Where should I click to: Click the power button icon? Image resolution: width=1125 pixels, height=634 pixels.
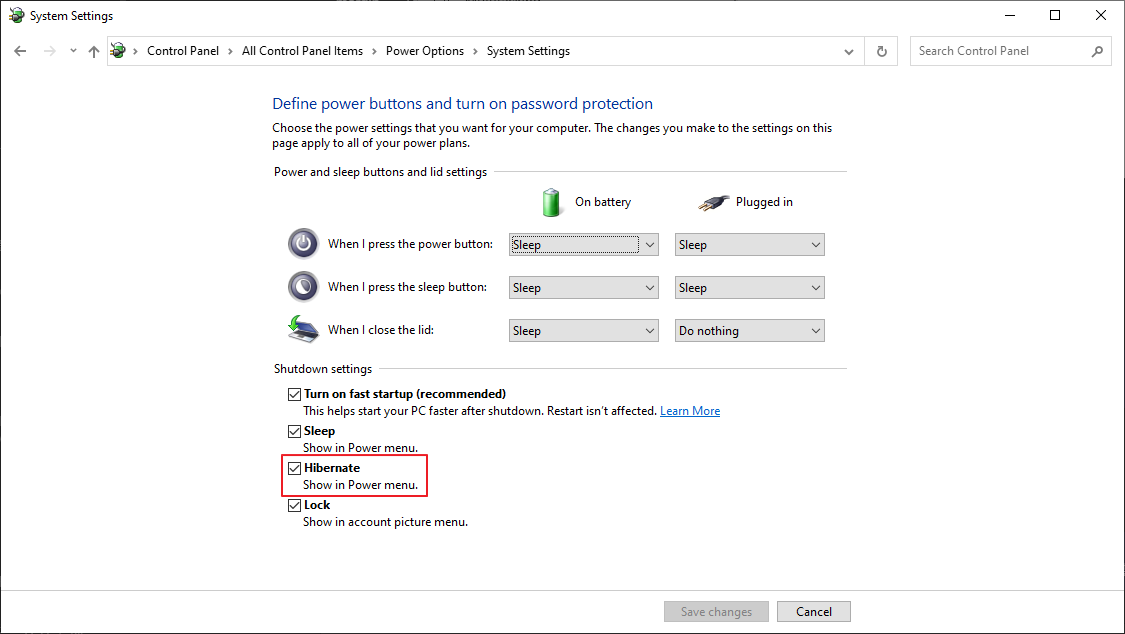pyautogui.click(x=303, y=244)
